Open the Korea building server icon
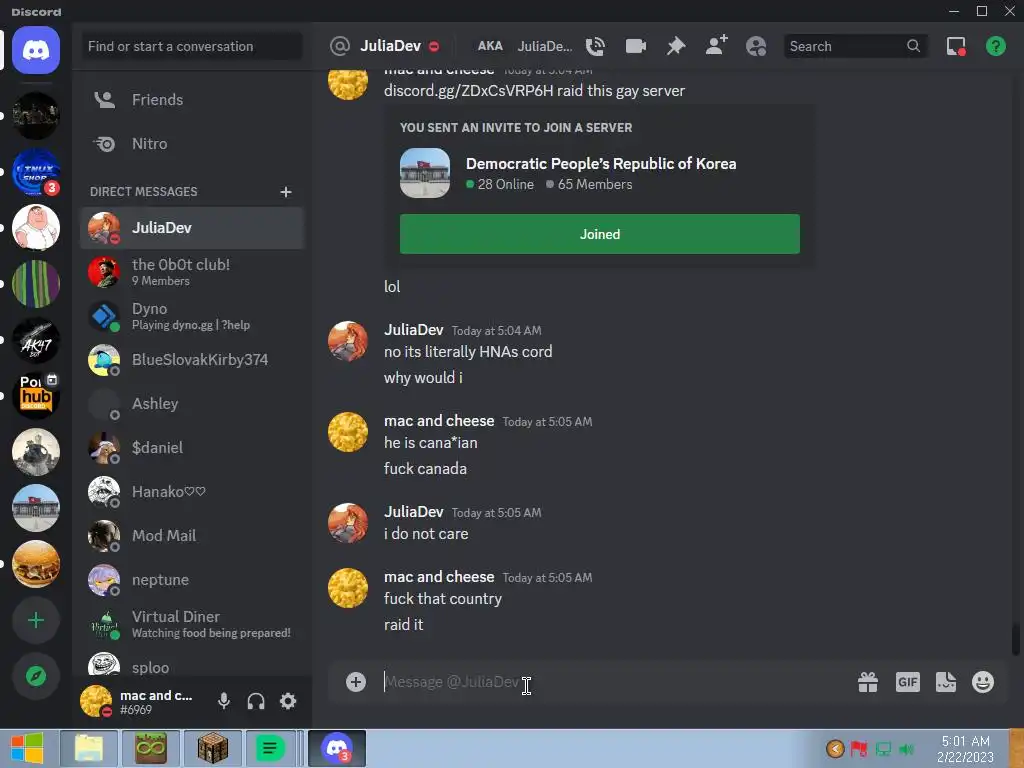Image resolution: width=1024 pixels, height=768 pixels. click(x=36, y=508)
